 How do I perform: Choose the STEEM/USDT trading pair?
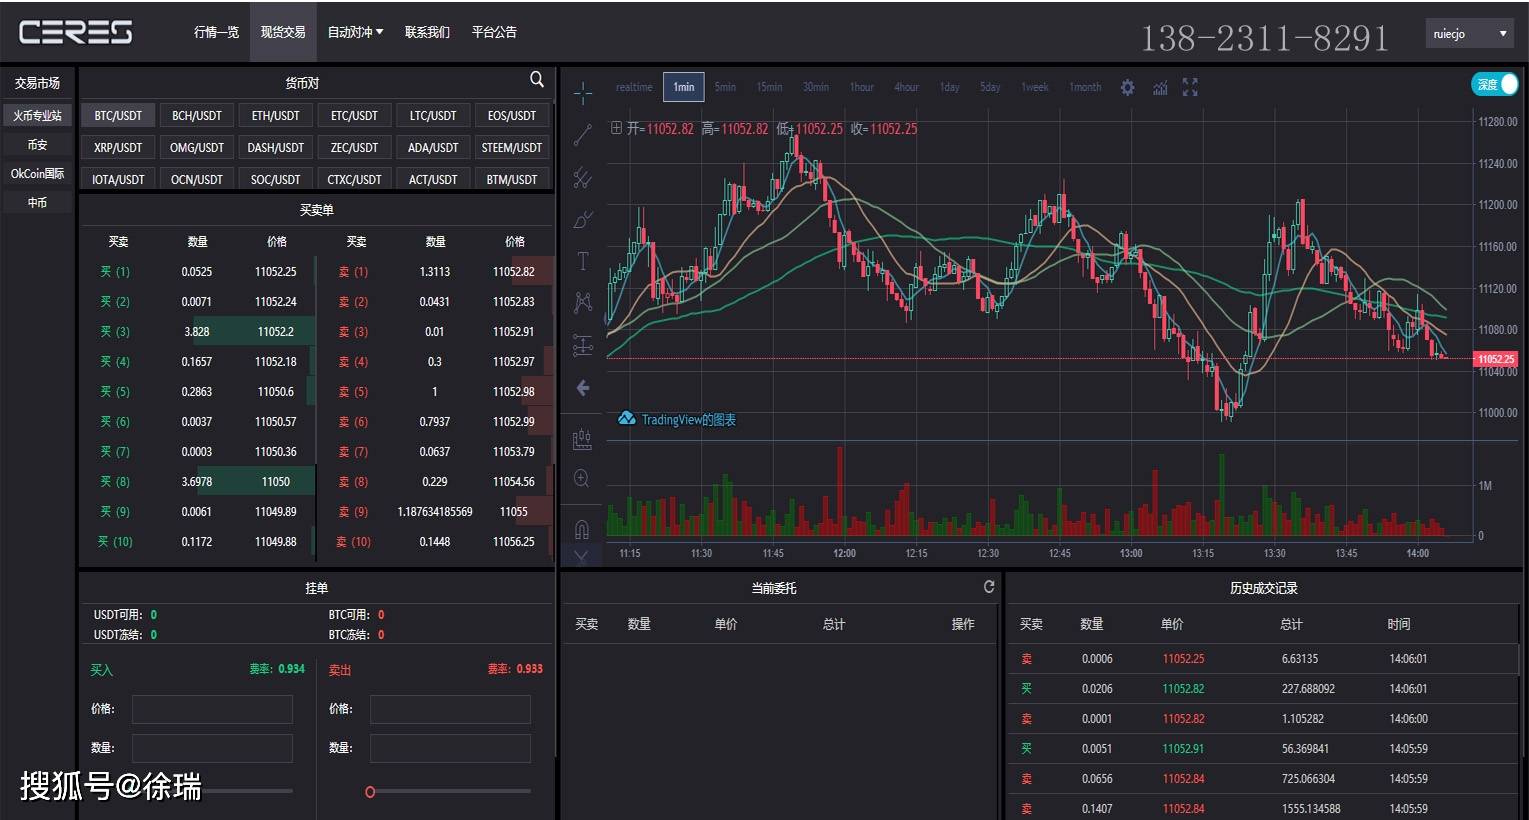[x=512, y=148]
